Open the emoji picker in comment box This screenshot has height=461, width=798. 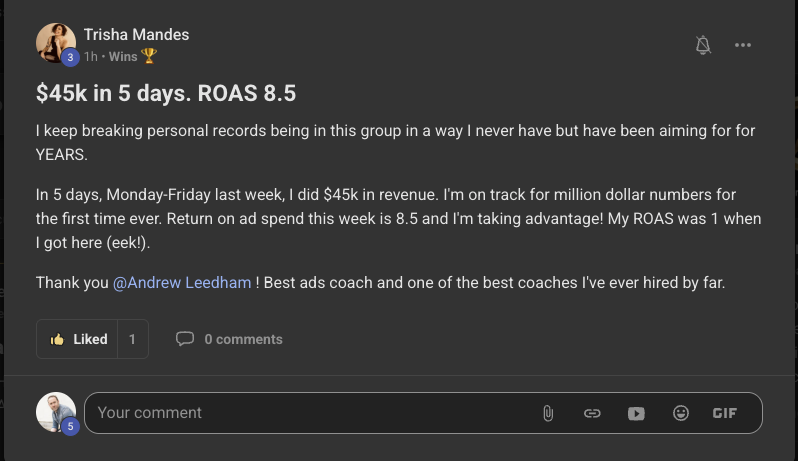coord(681,413)
